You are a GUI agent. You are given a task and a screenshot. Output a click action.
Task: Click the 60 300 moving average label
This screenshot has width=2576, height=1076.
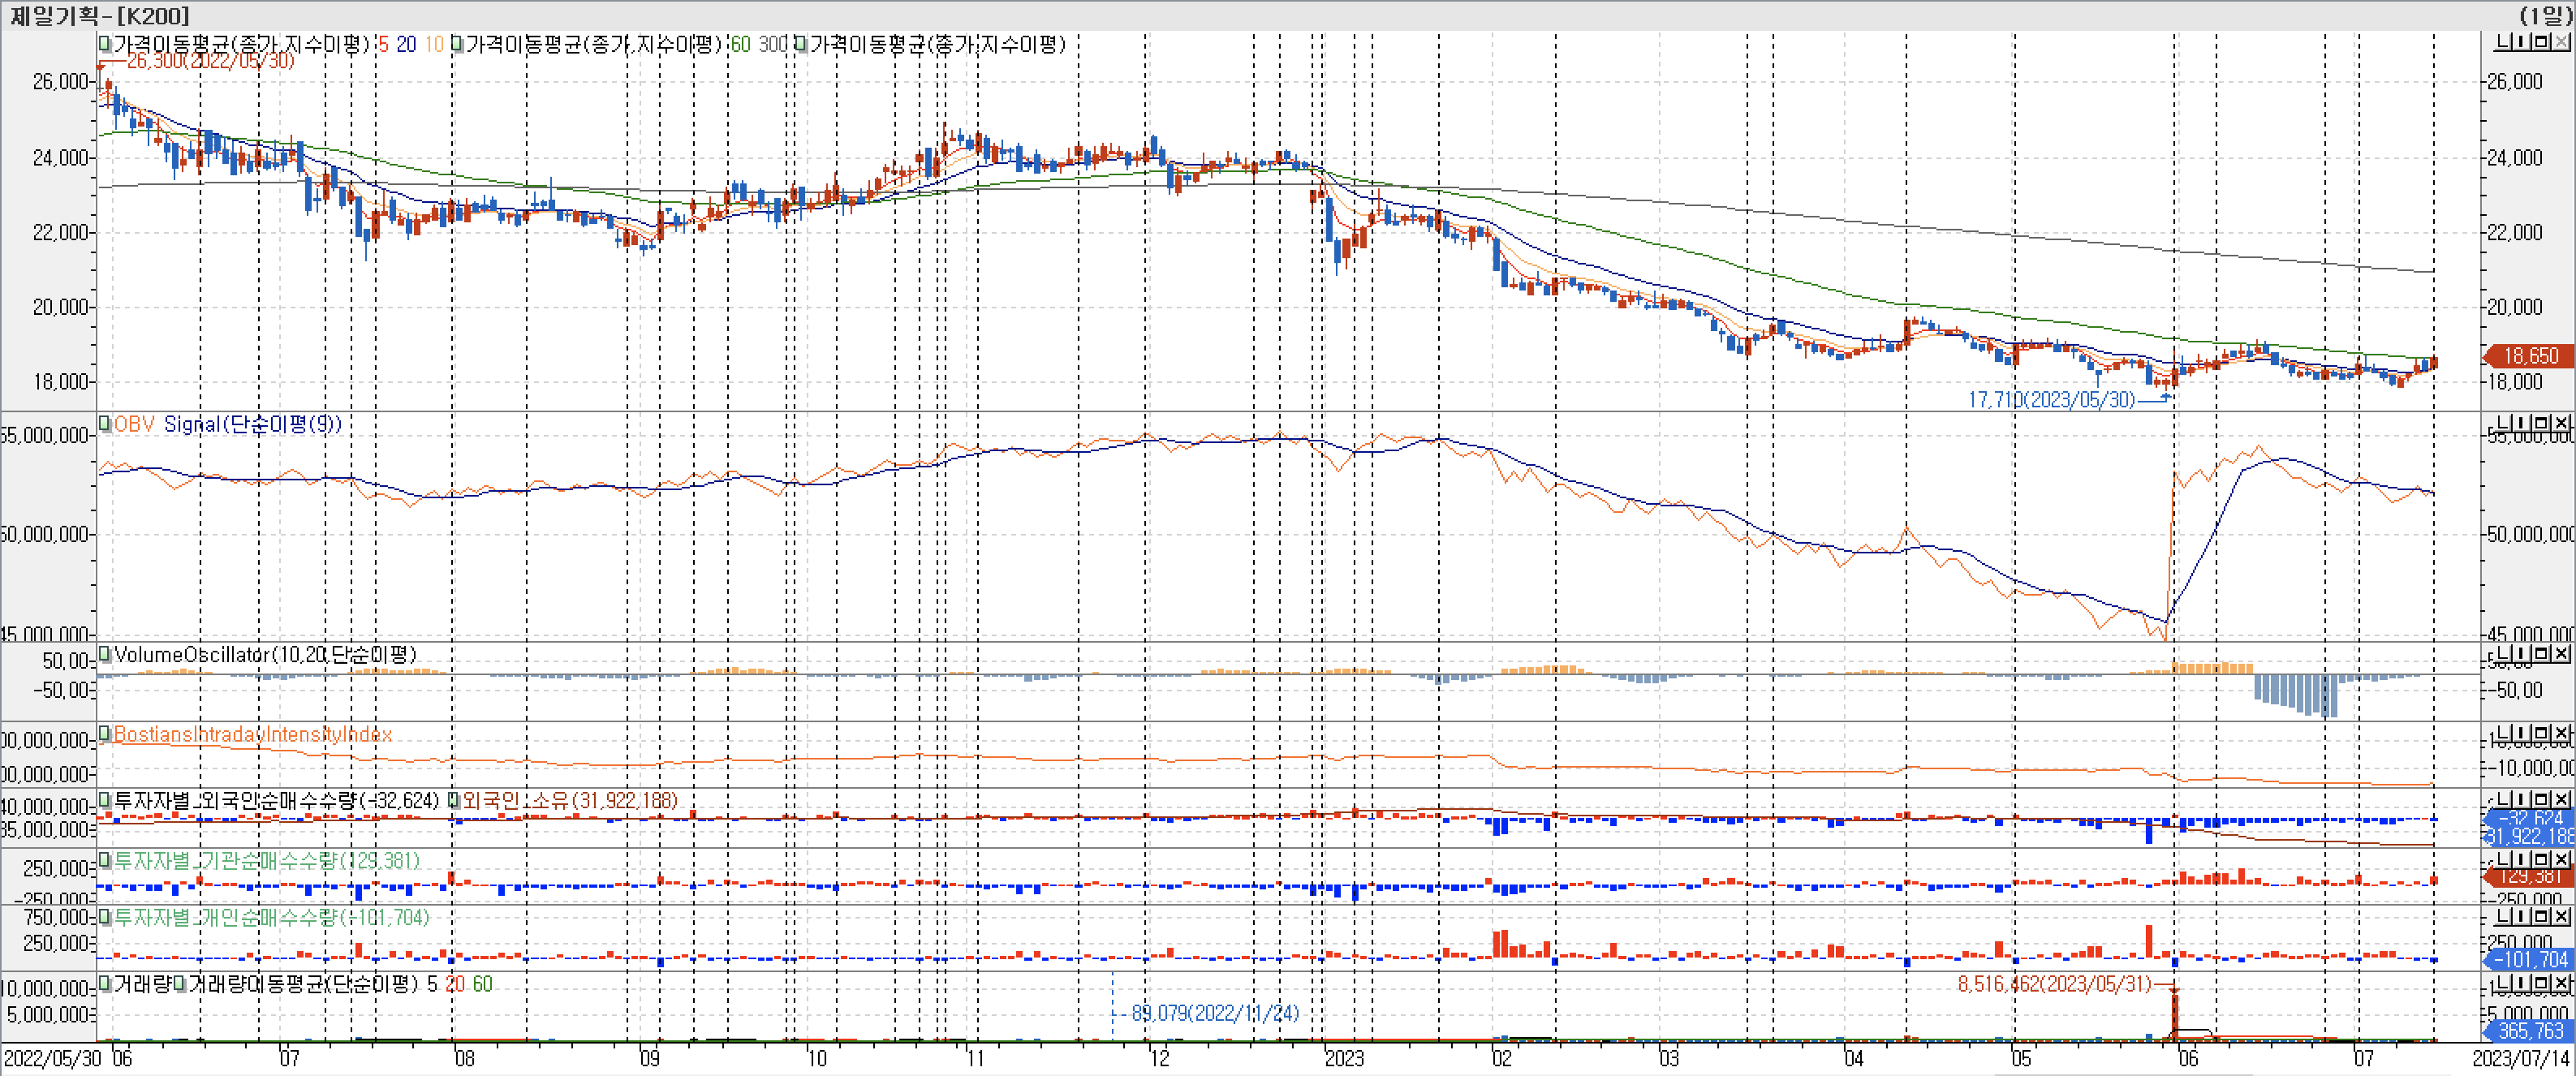click(x=758, y=44)
